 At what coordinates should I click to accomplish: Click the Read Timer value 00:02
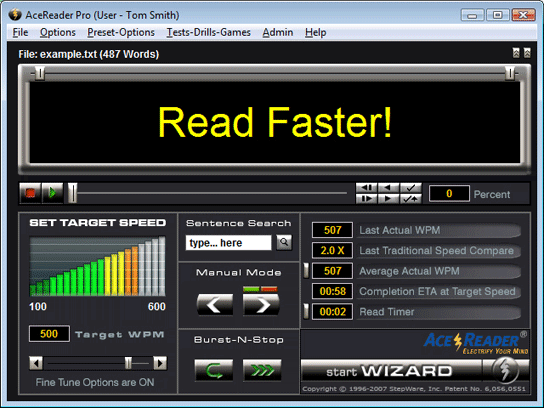point(332,312)
